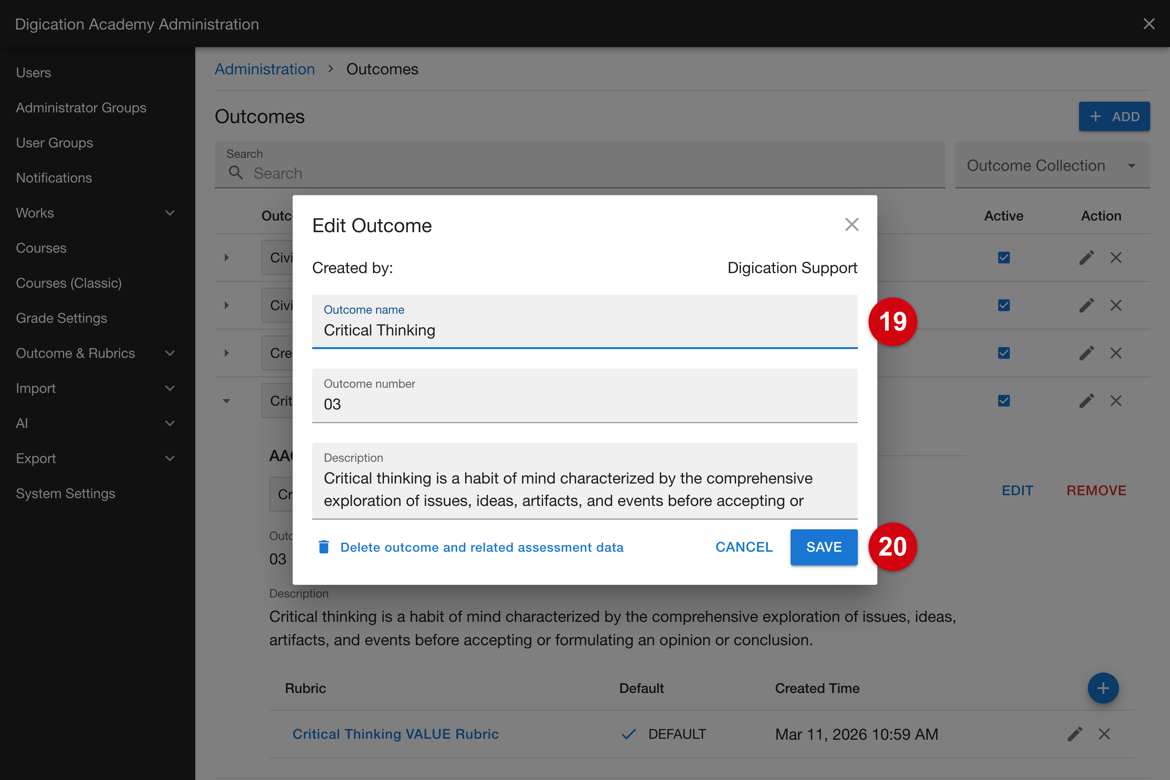
Task: Toggle the Active checkbox in the Crit row
Action: [x=1004, y=401]
